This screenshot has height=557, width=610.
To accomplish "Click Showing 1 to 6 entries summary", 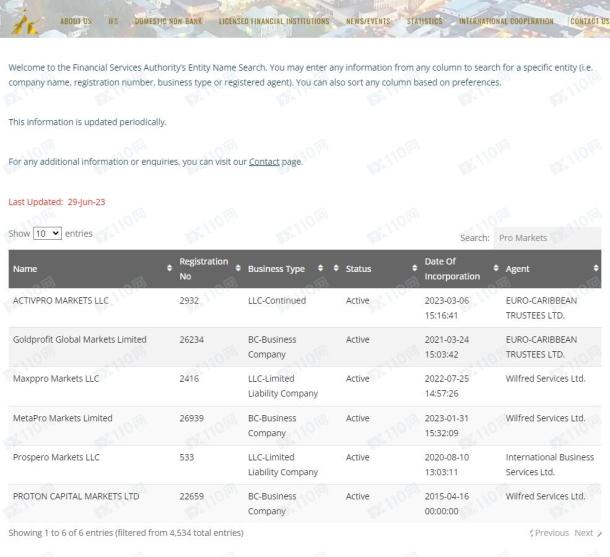I will [126, 533].
